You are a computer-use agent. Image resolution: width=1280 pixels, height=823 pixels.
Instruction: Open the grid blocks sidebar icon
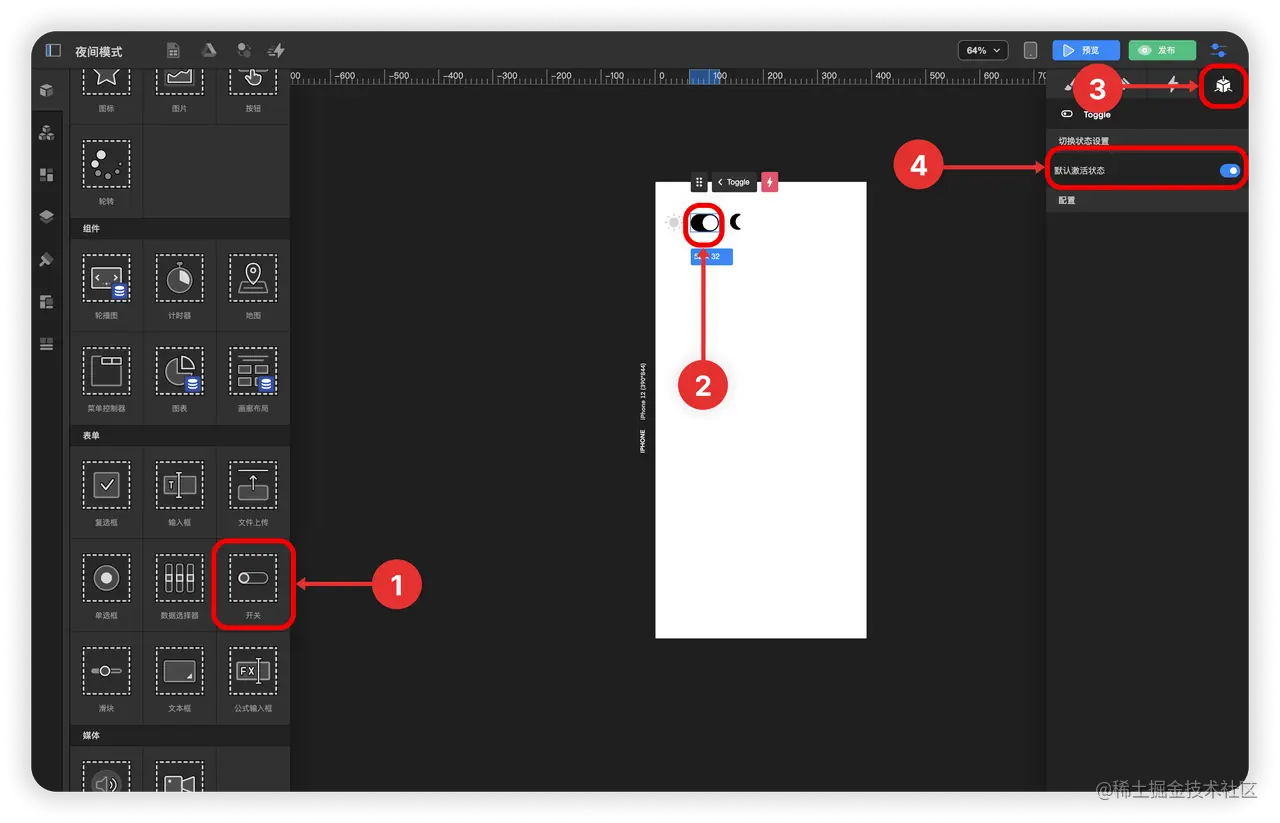46,175
